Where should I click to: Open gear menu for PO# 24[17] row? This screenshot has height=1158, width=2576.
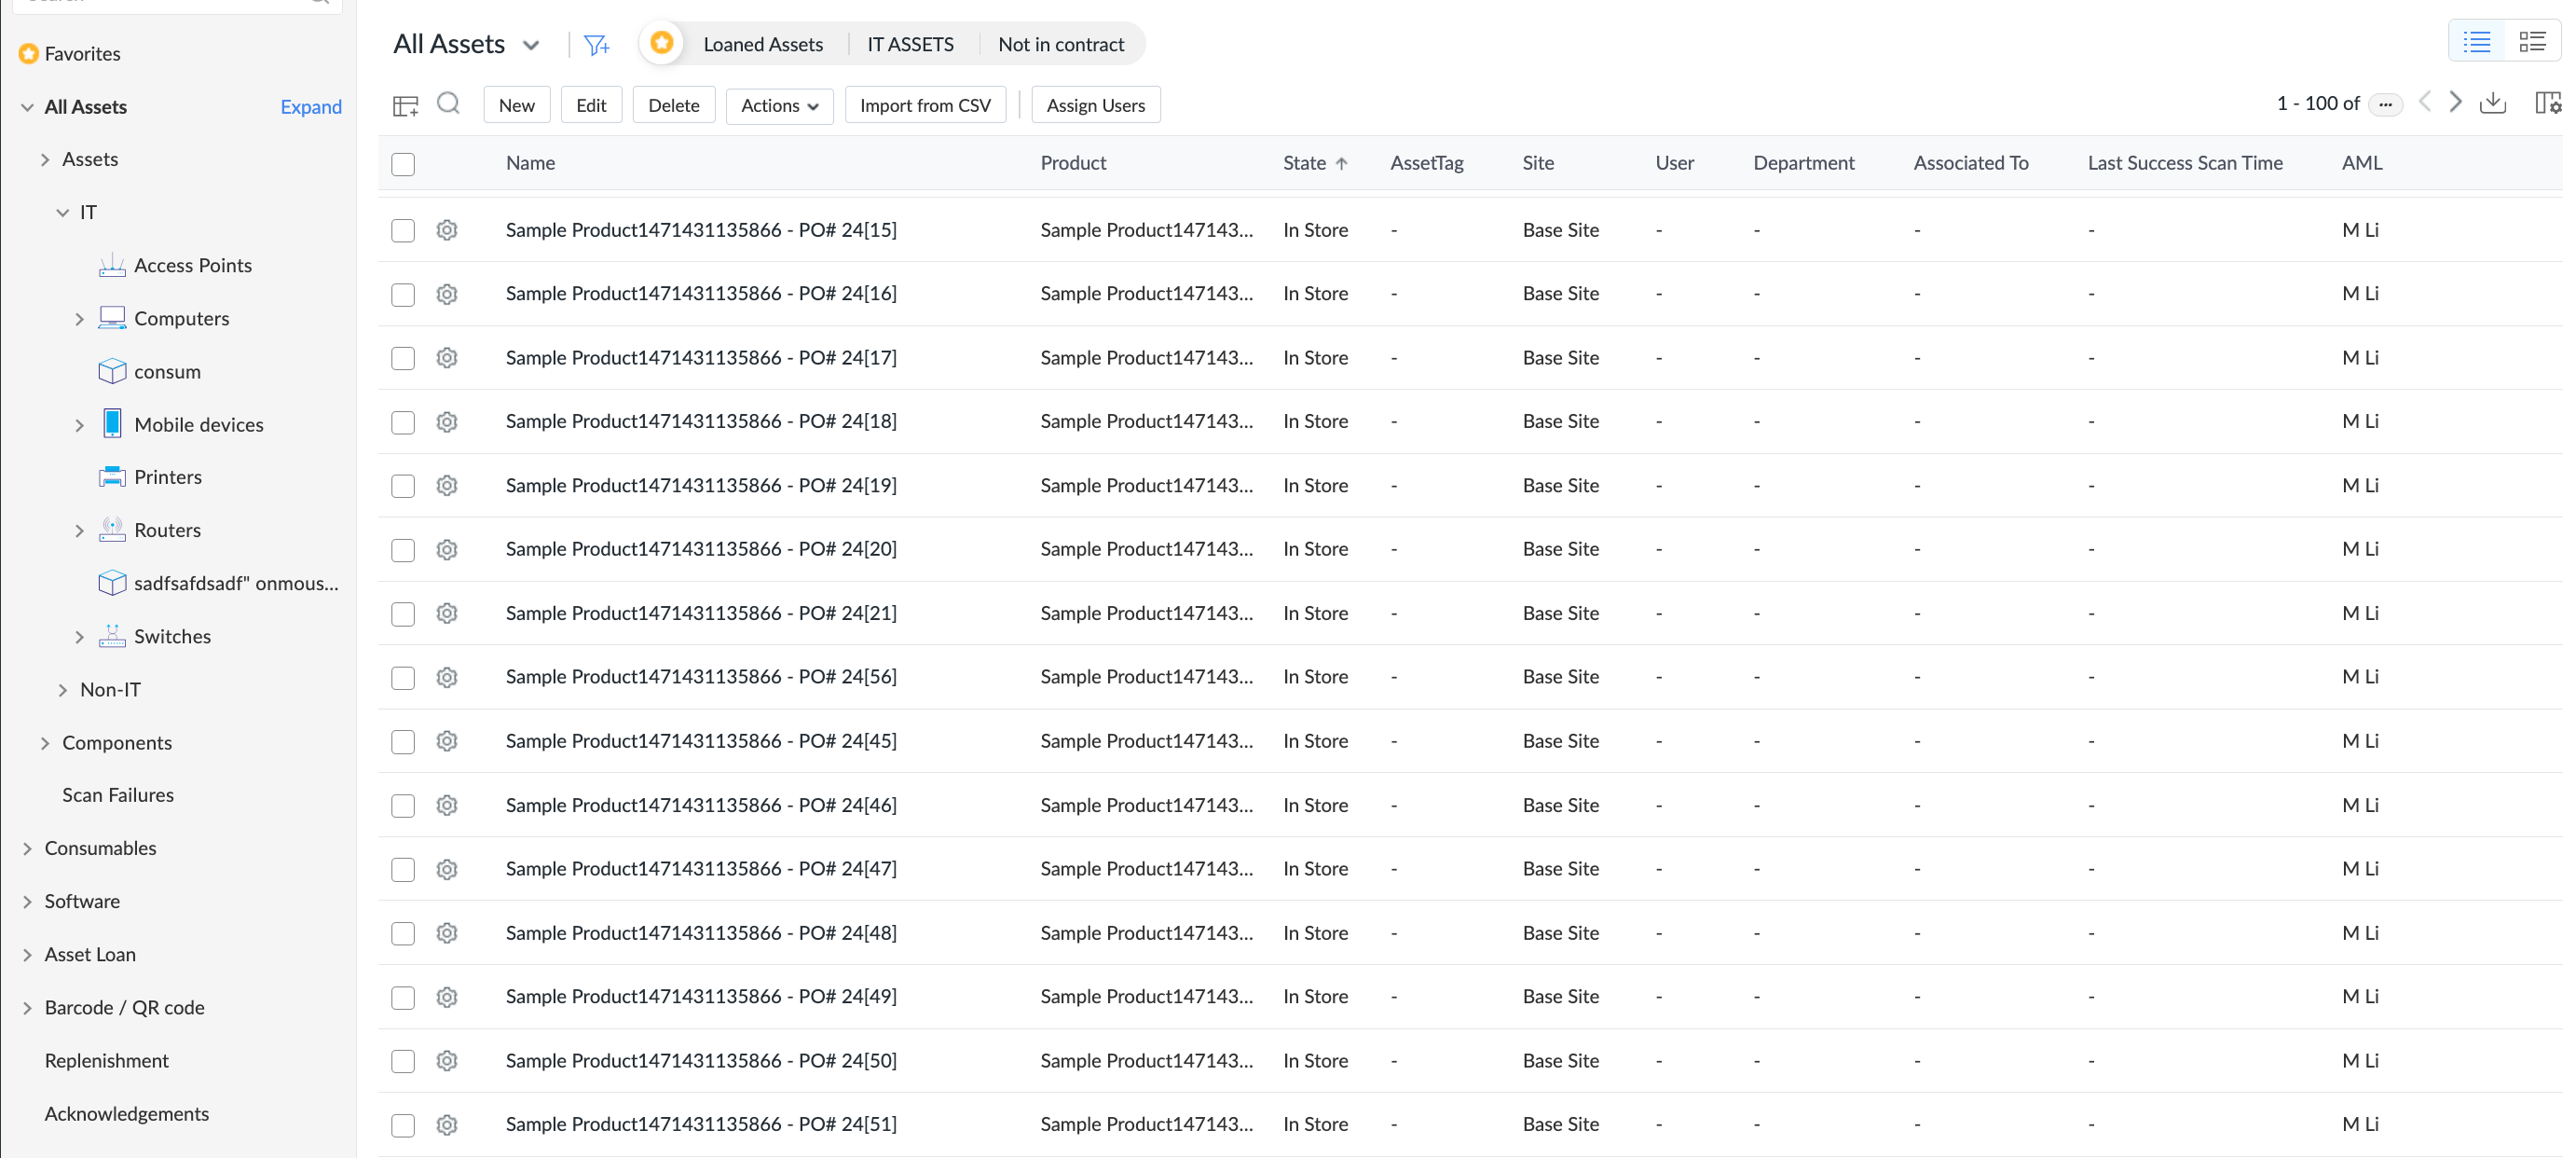(x=447, y=358)
